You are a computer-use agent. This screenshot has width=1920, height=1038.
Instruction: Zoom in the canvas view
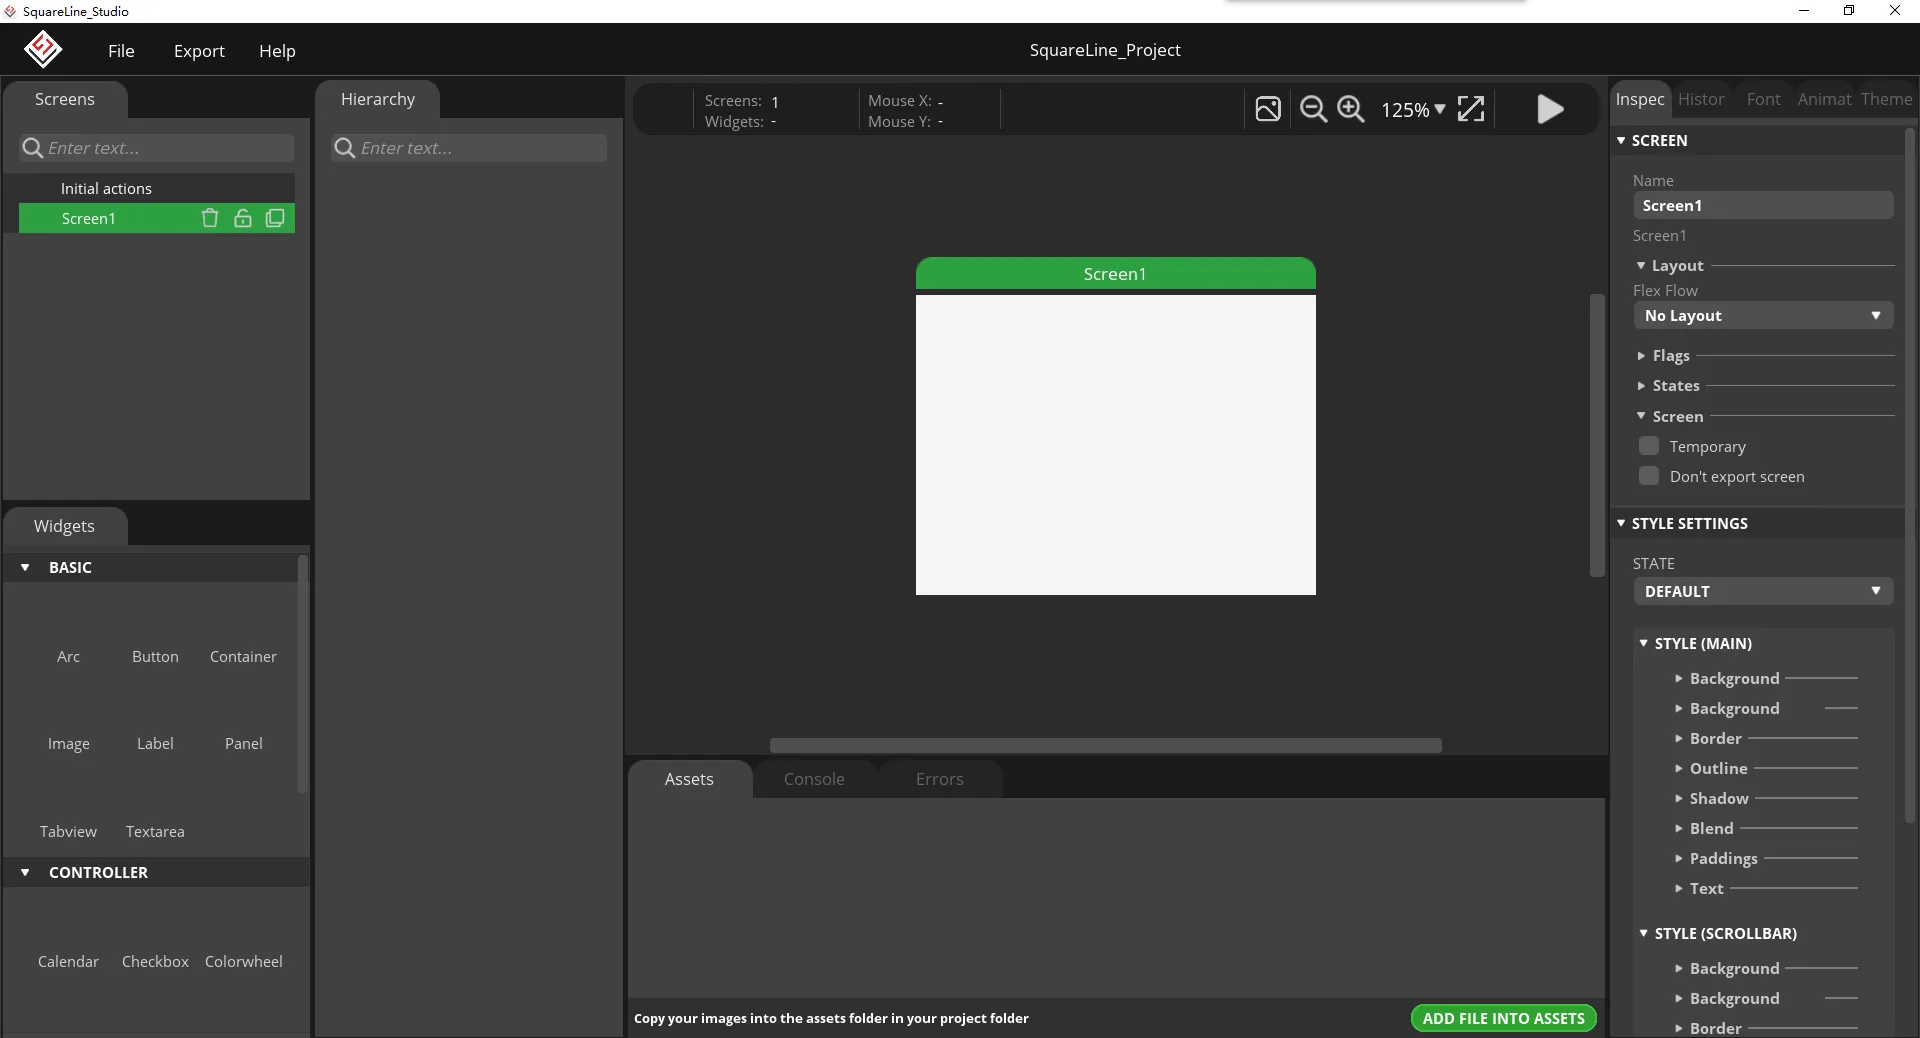(x=1351, y=109)
